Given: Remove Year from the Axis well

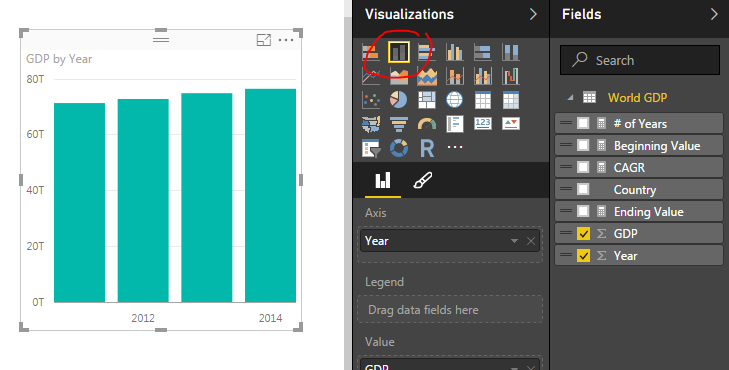Looking at the screenshot, I should (x=531, y=241).
